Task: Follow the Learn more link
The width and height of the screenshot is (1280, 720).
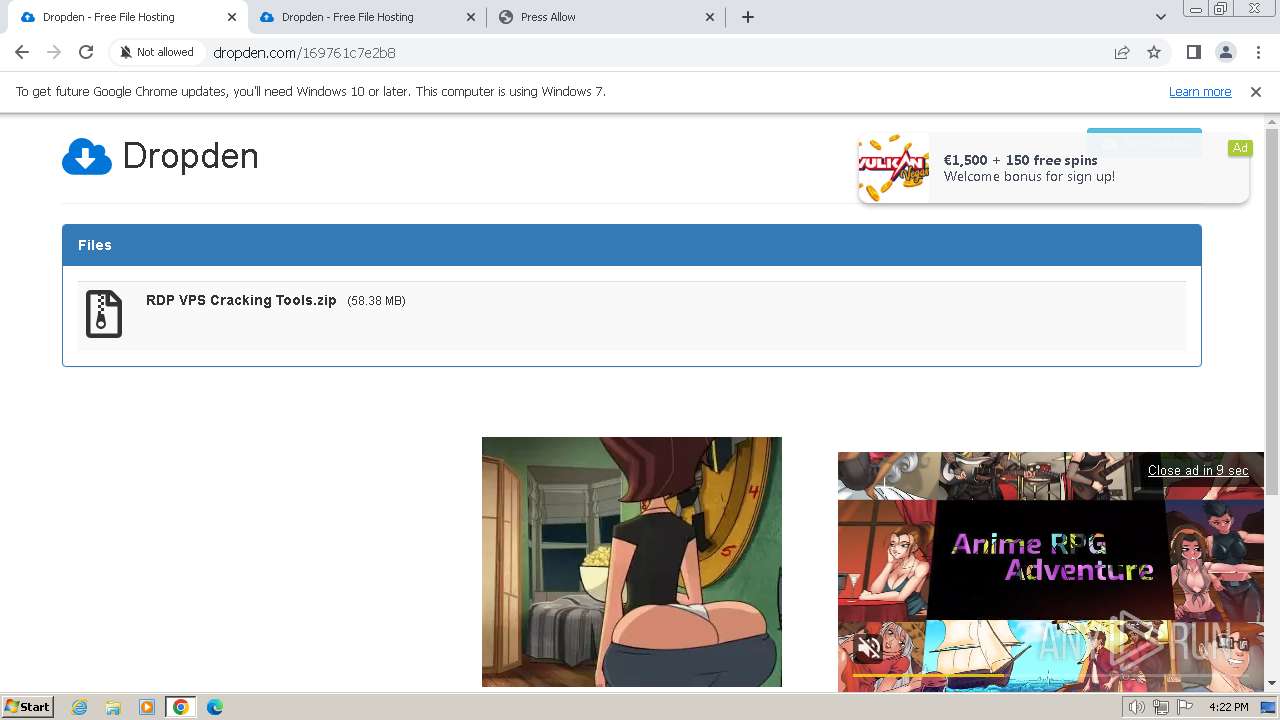Action: coord(1200,91)
